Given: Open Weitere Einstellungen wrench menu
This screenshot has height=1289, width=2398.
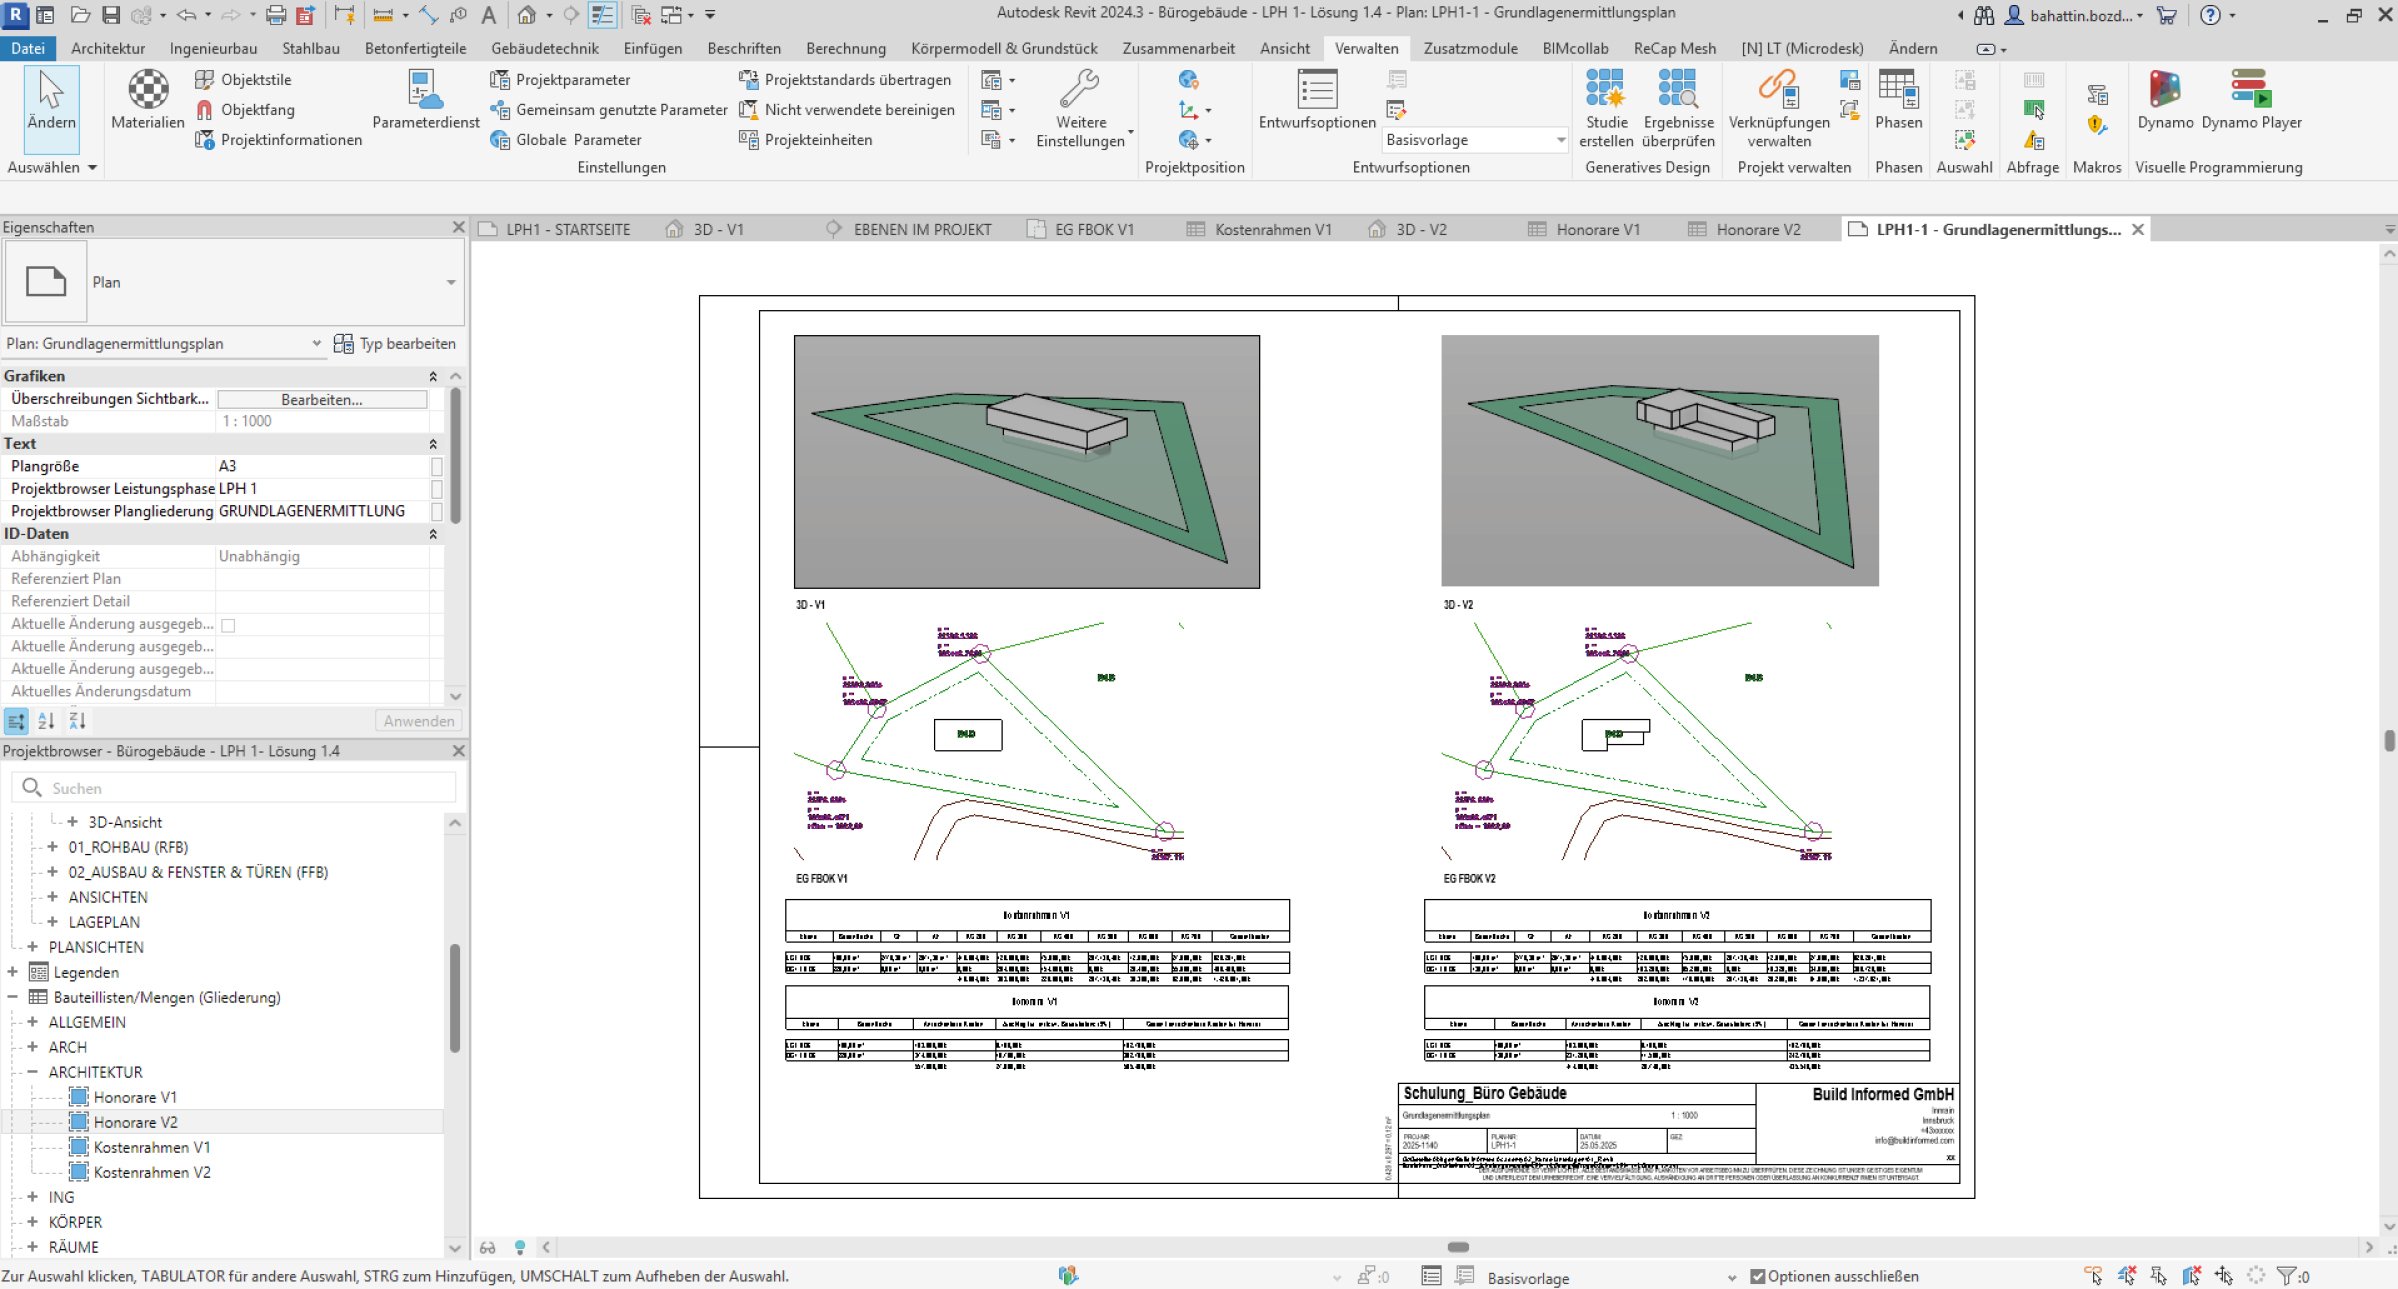Looking at the screenshot, I should coord(1081,108).
